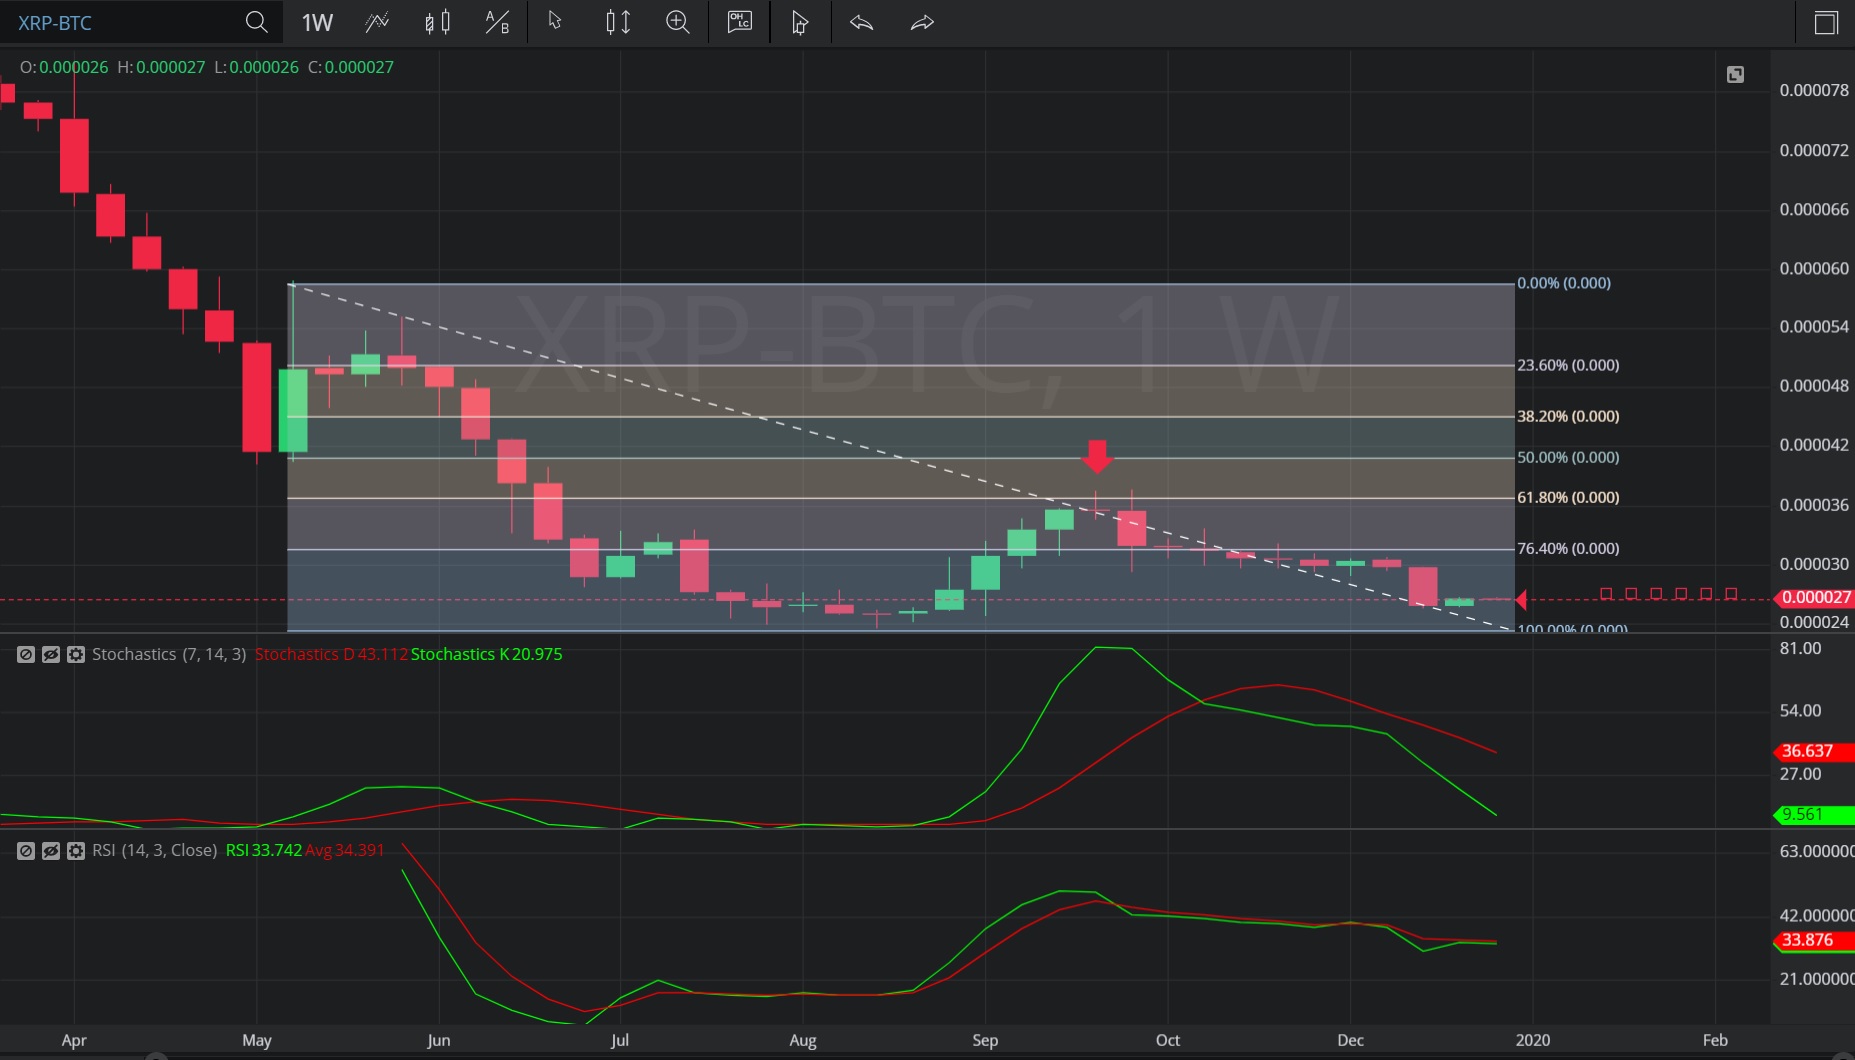Open the candlestick chart type icon
Image resolution: width=1855 pixels, height=1060 pixels.
pos(437,22)
